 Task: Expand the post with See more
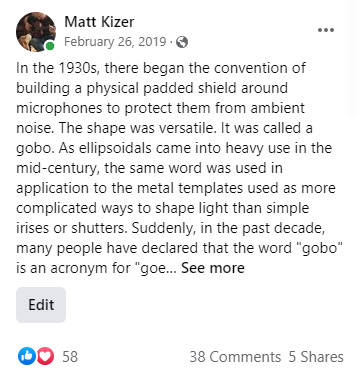click(213, 268)
